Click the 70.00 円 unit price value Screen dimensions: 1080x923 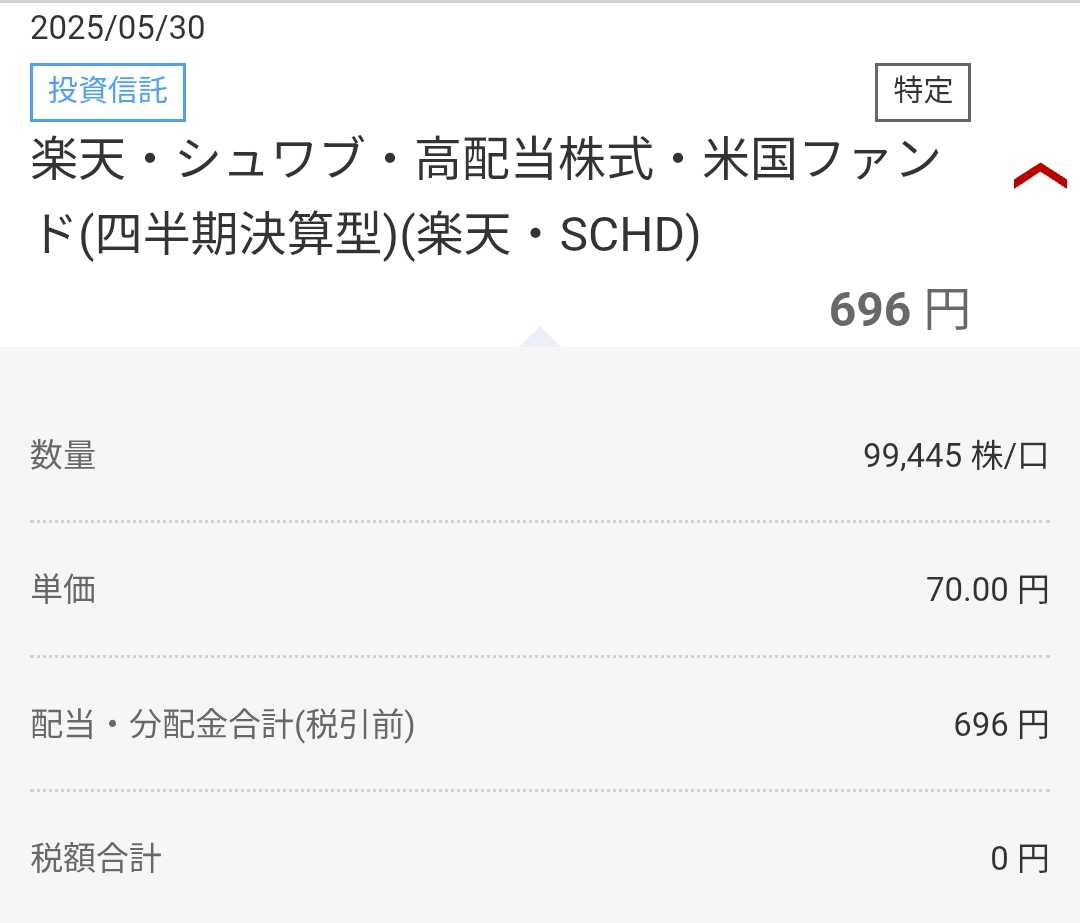point(987,590)
